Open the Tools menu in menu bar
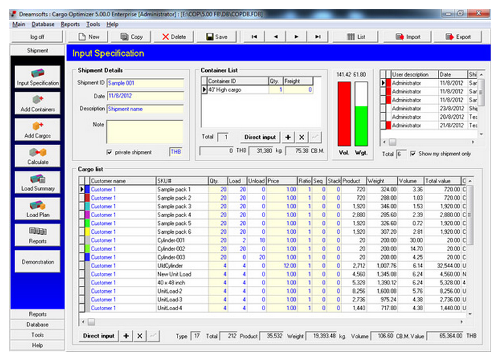 [93, 24]
